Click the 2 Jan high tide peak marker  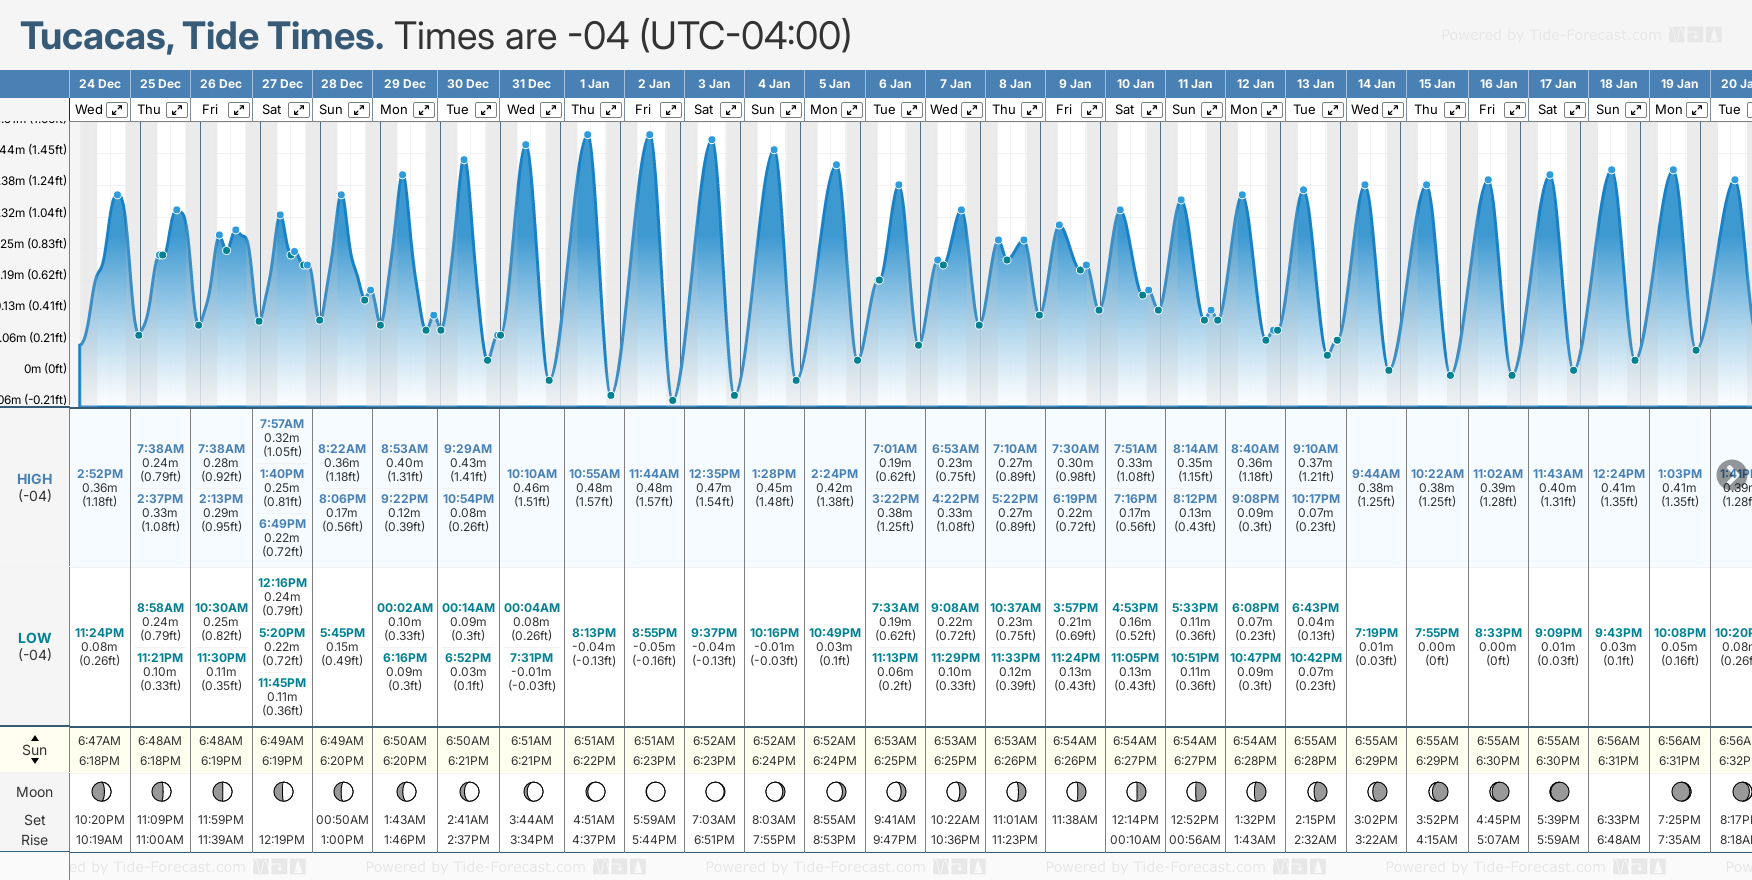[650, 134]
